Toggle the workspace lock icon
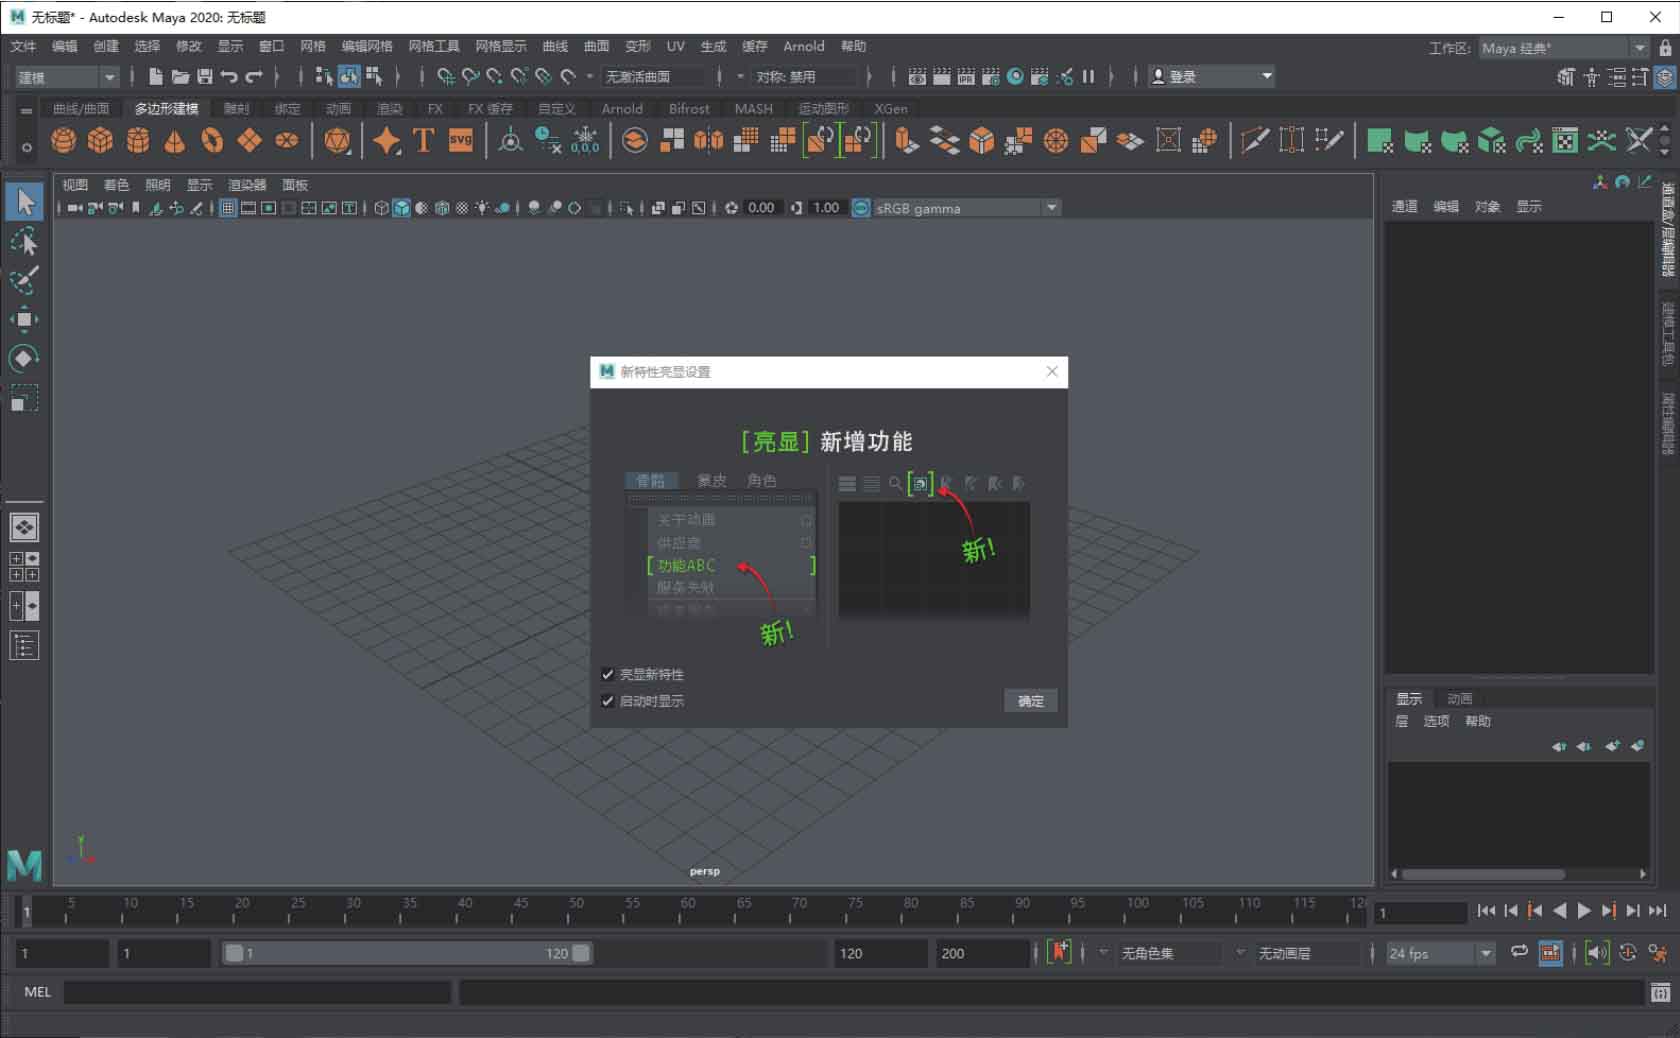The height and width of the screenshot is (1038, 1680). [1665, 47]
